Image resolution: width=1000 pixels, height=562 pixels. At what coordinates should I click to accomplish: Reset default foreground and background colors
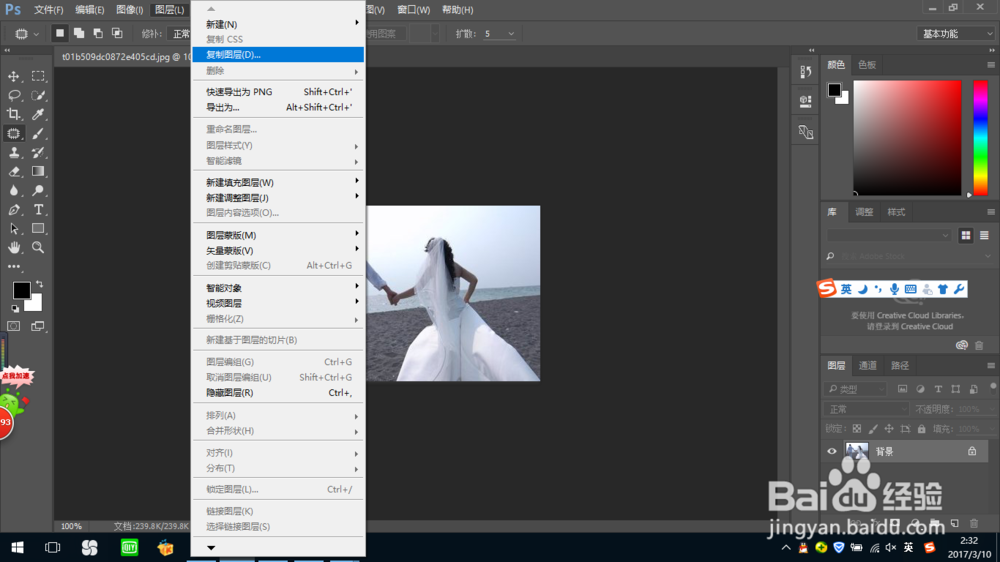coord(15,309)
